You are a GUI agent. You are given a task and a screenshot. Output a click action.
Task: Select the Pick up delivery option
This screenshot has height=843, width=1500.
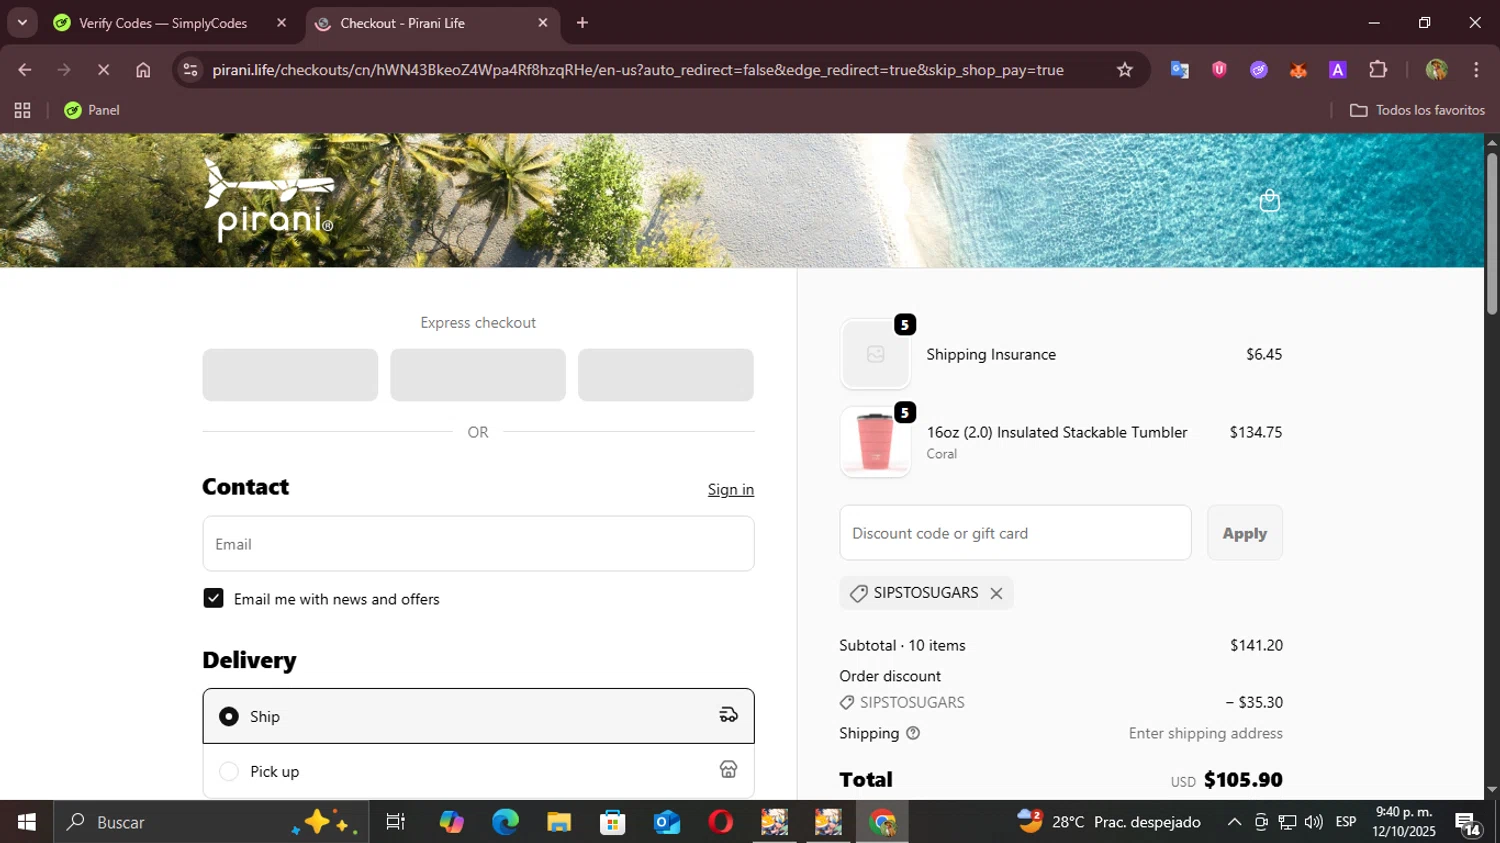pyautogui.click(x=478, y=771)
